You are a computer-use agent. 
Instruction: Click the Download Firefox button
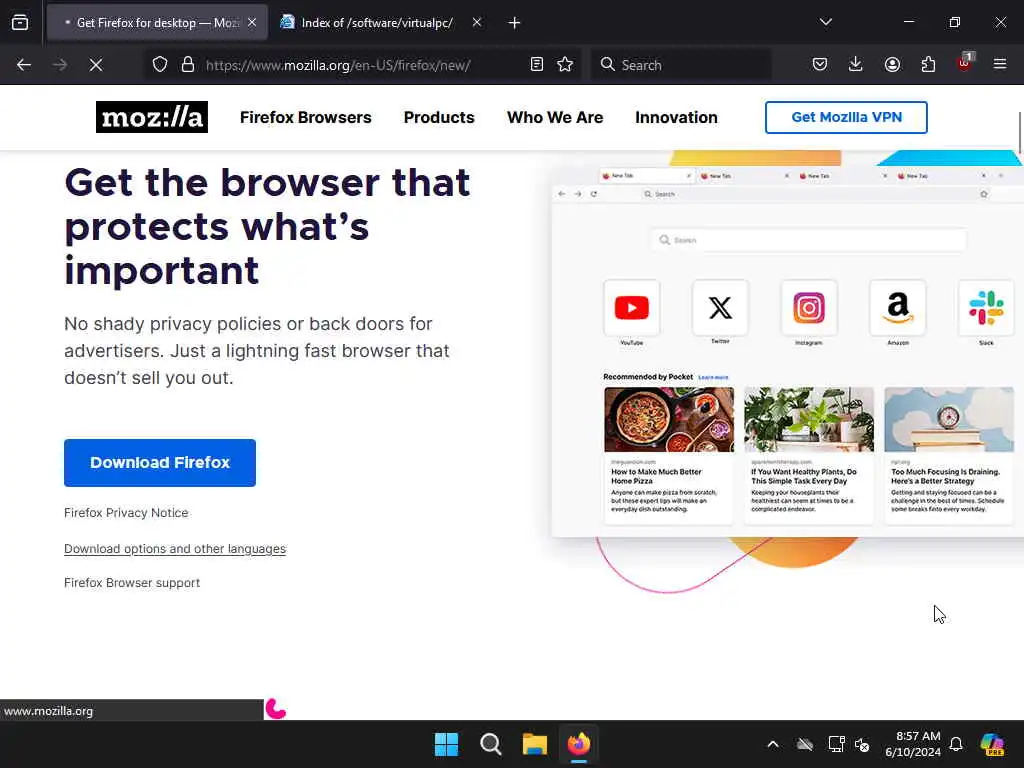(160, 463)
